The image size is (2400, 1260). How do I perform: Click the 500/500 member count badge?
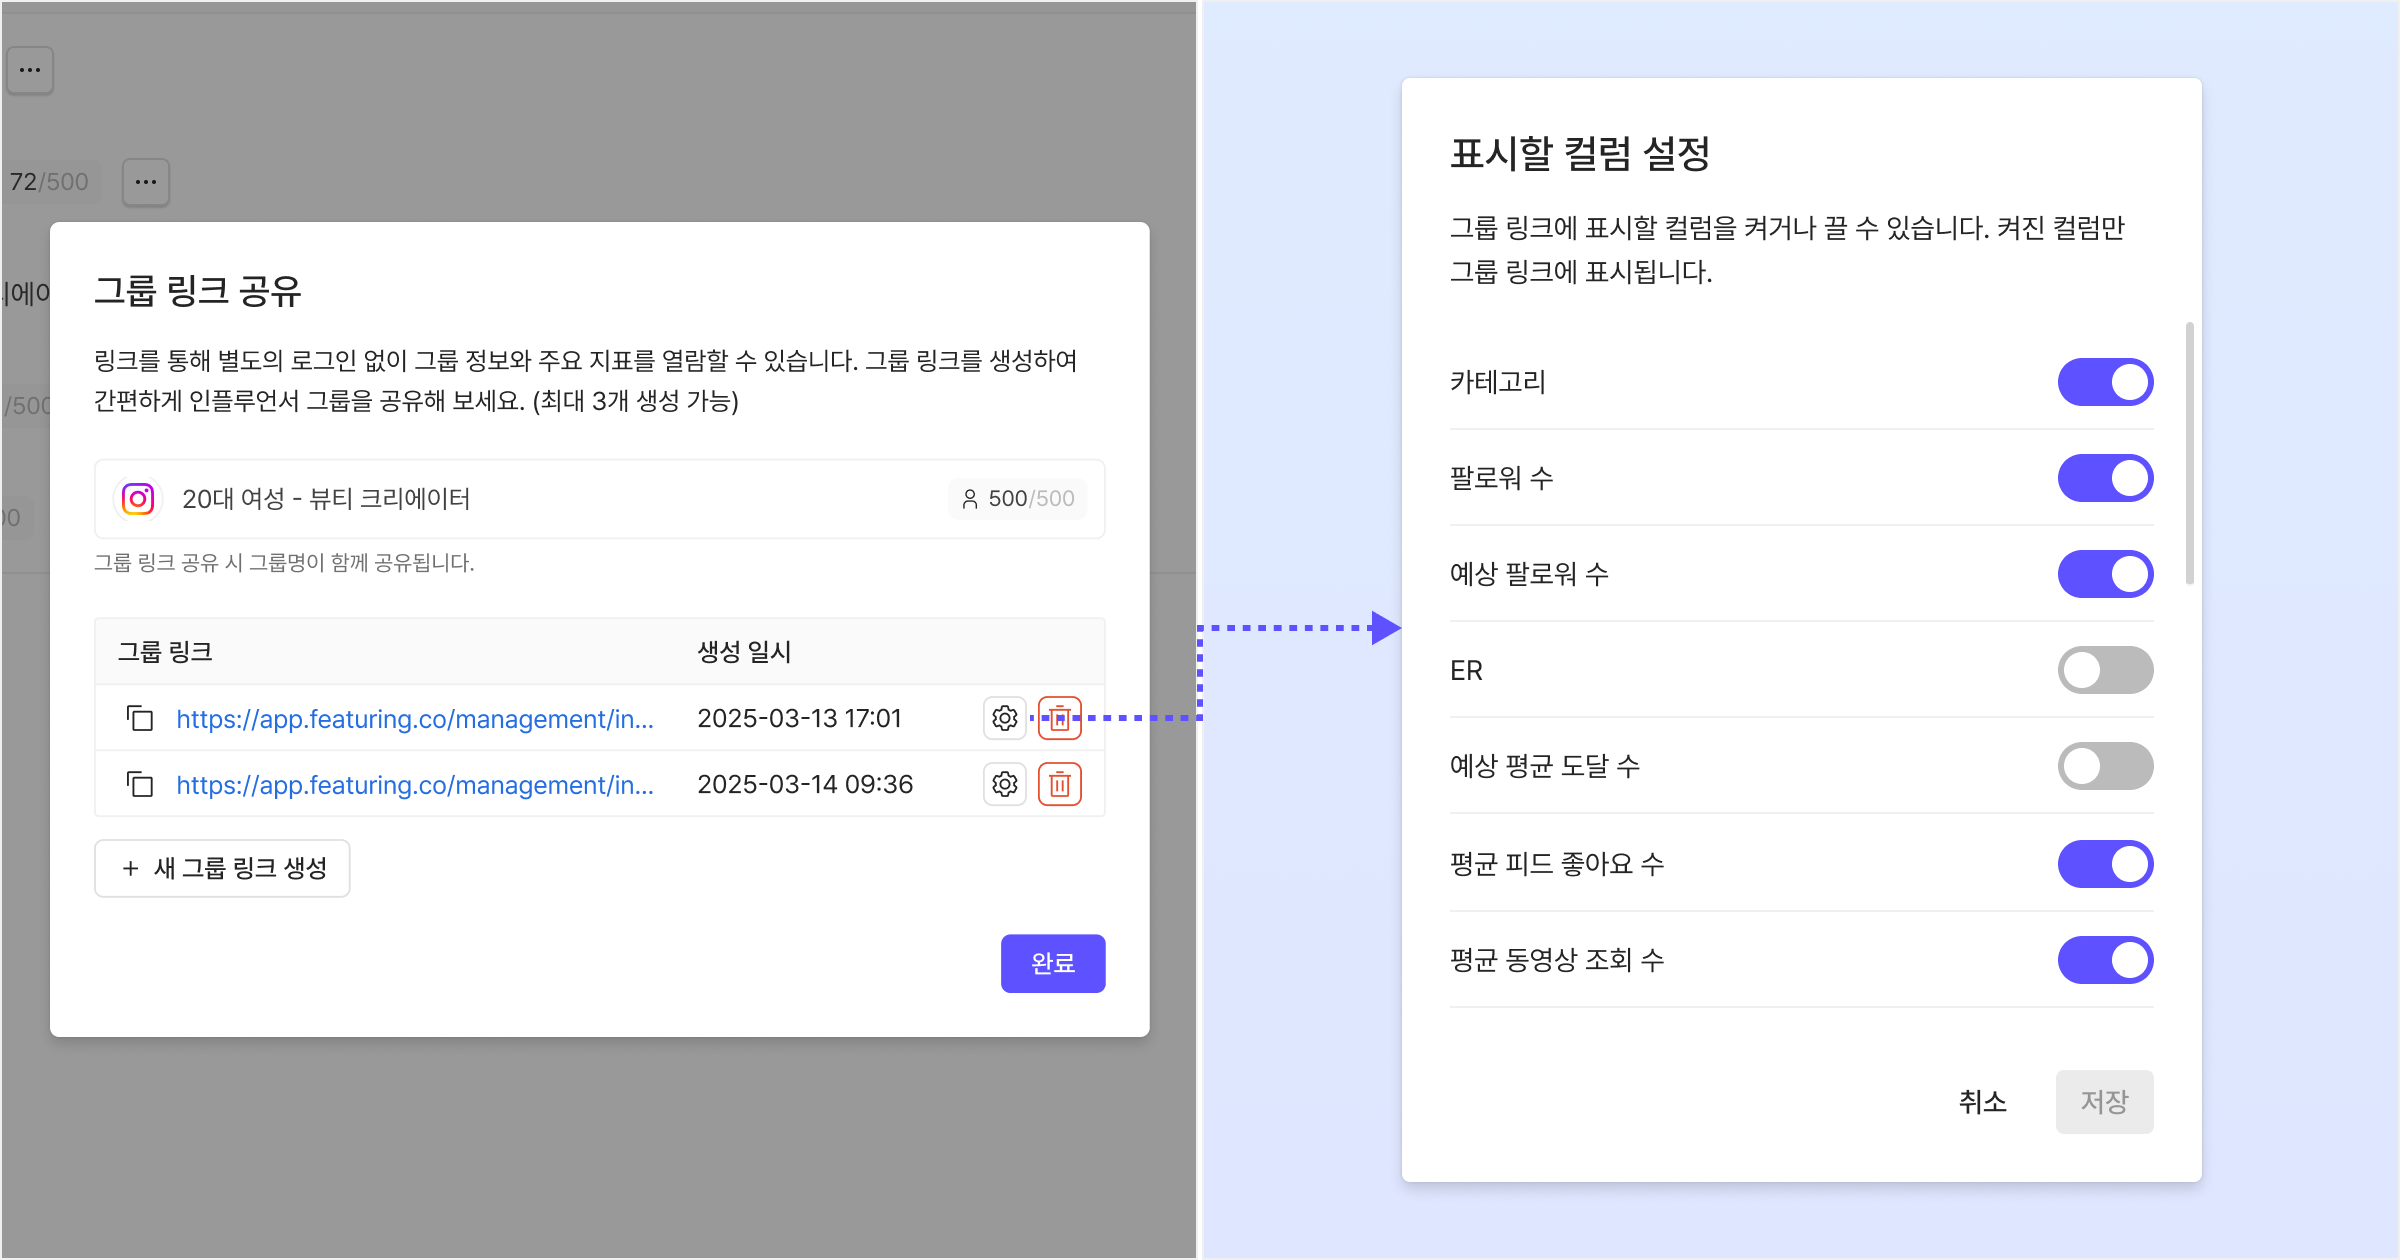pos(1018,498)
